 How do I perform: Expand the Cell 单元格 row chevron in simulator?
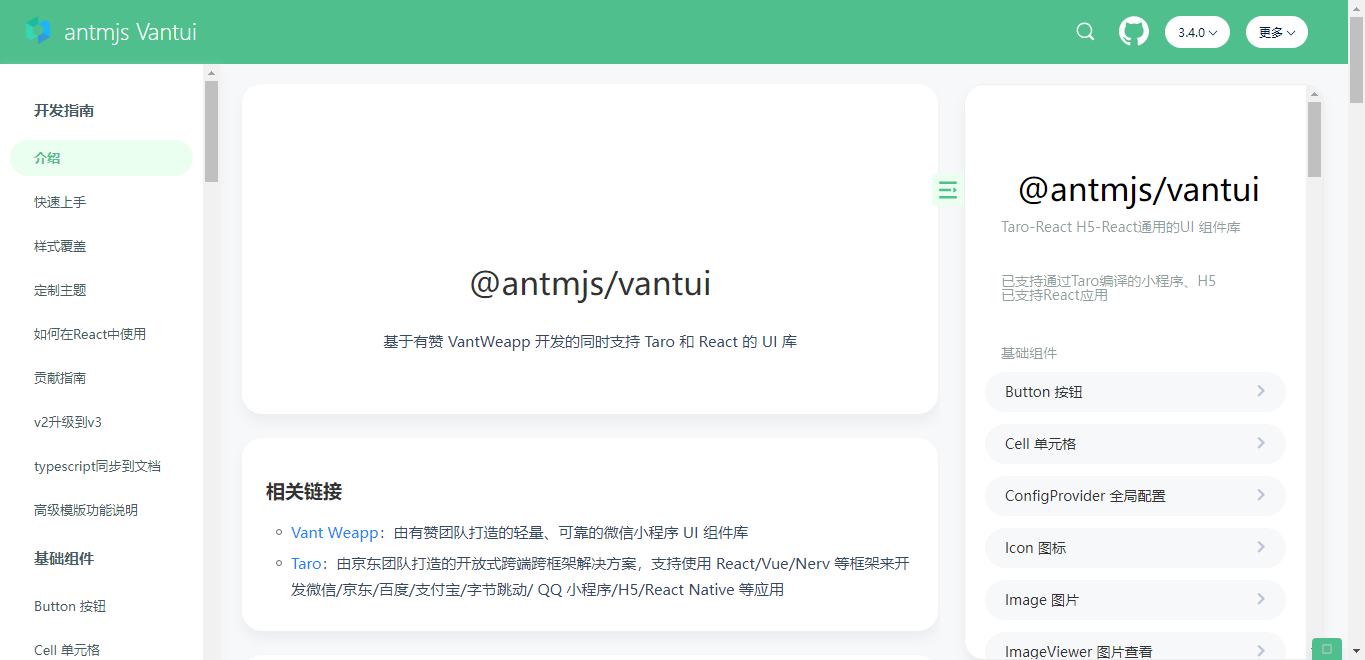1261,443
